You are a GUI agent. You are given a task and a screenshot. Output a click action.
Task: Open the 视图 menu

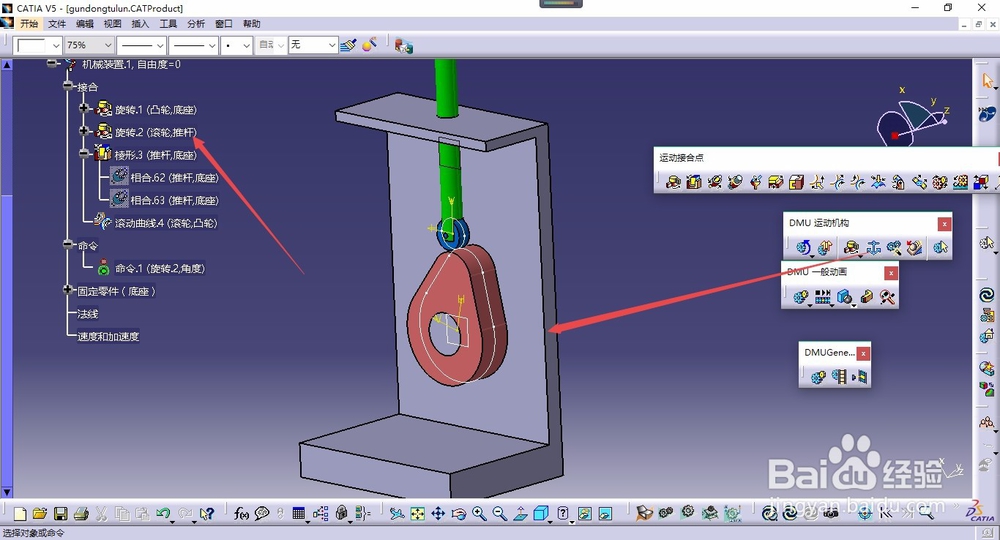tap(112, 24)
